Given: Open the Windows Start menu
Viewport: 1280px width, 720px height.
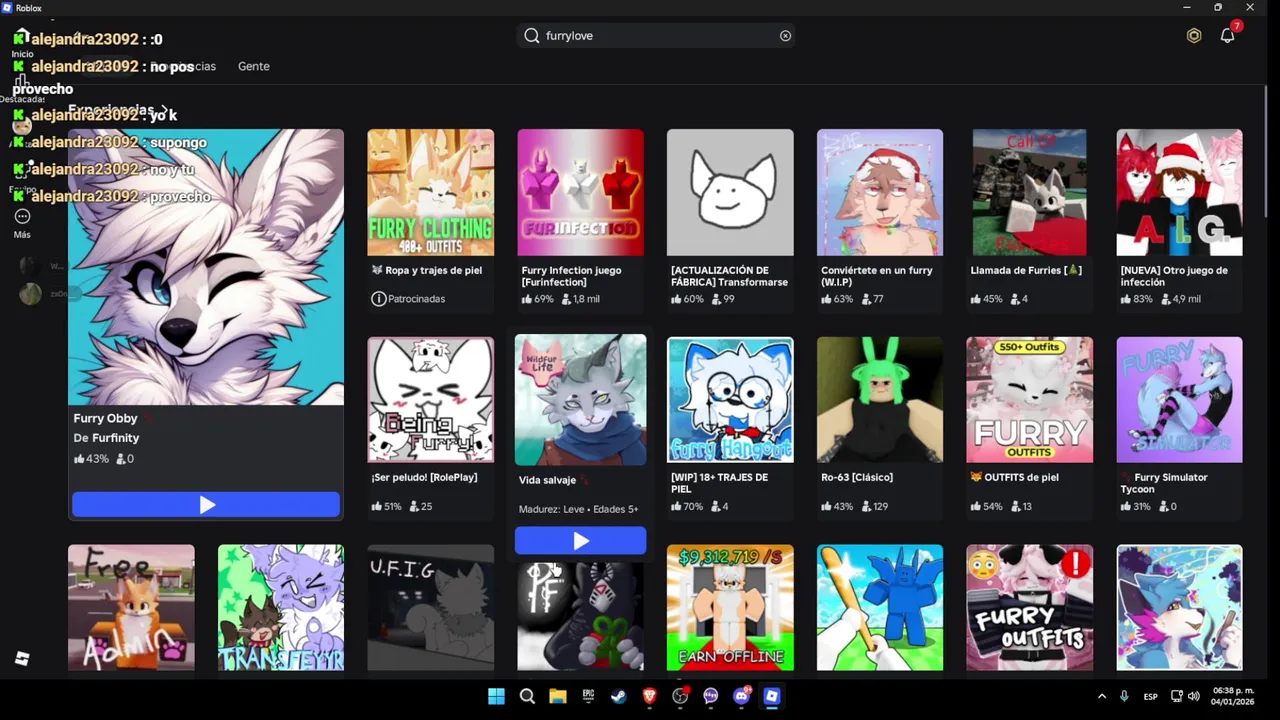Looking at the screenshot, I should (x=496, y=697).
